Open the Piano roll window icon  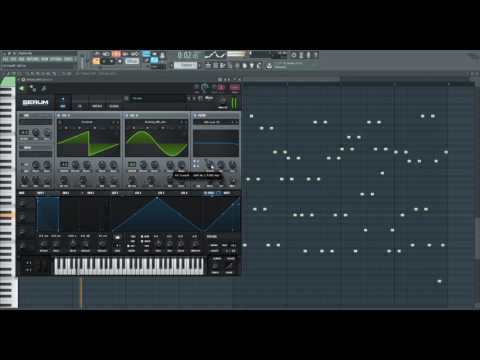tap(215, 65)
